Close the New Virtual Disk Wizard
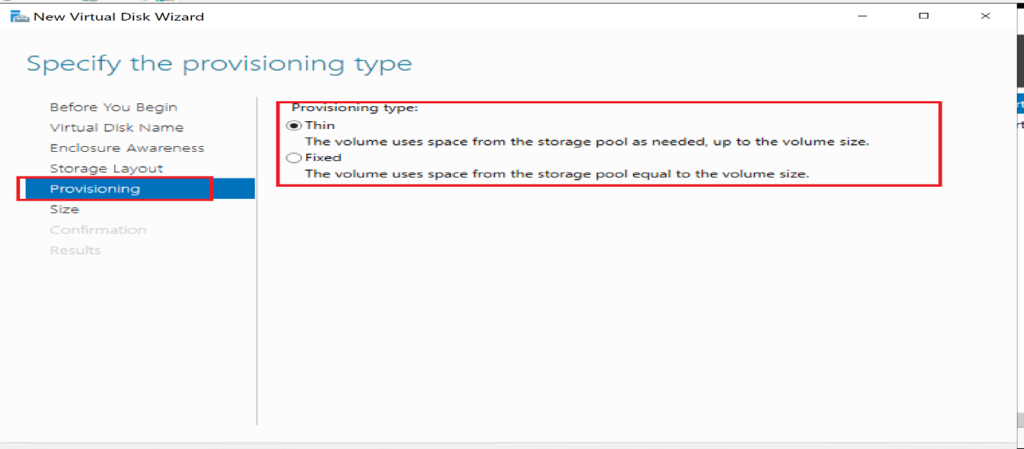This screenshot has height=449, width=1024. point(986,16)
